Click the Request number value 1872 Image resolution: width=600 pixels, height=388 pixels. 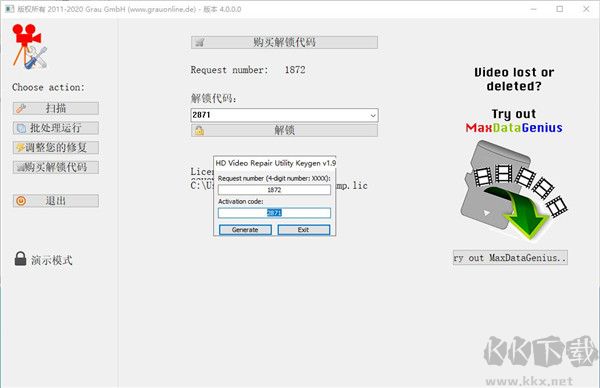pyautogui.click(x=295, y=70)
